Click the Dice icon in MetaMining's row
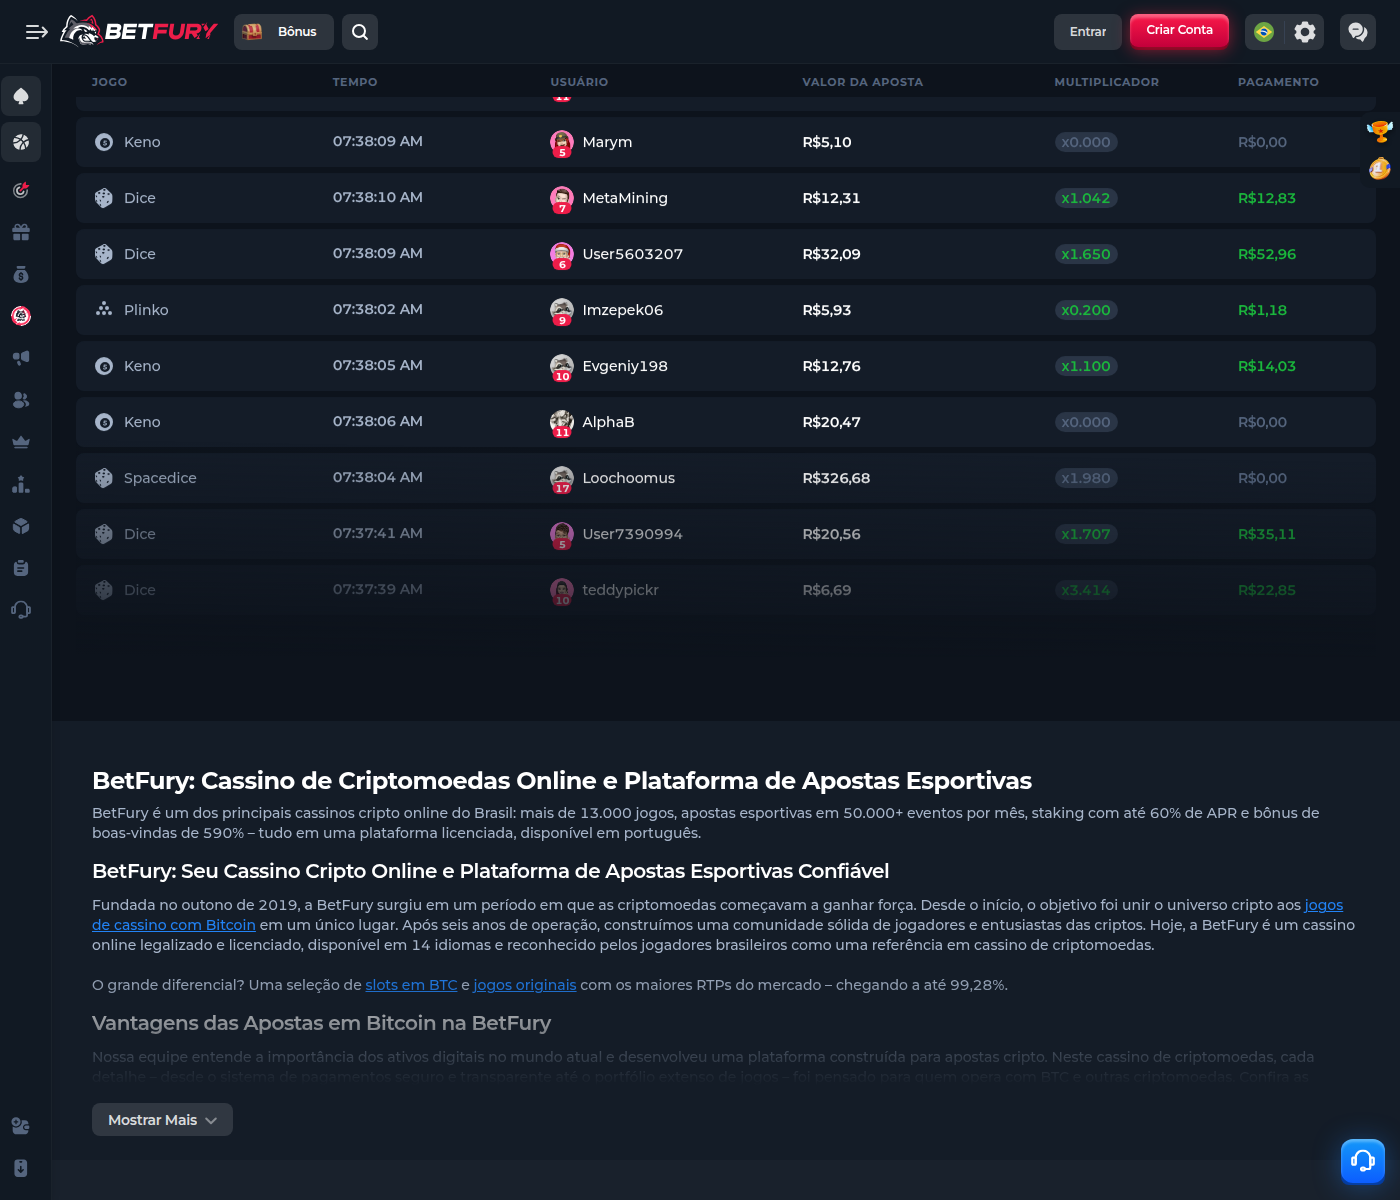This screenshot has height=1200, width=1400. coord(104,198)
